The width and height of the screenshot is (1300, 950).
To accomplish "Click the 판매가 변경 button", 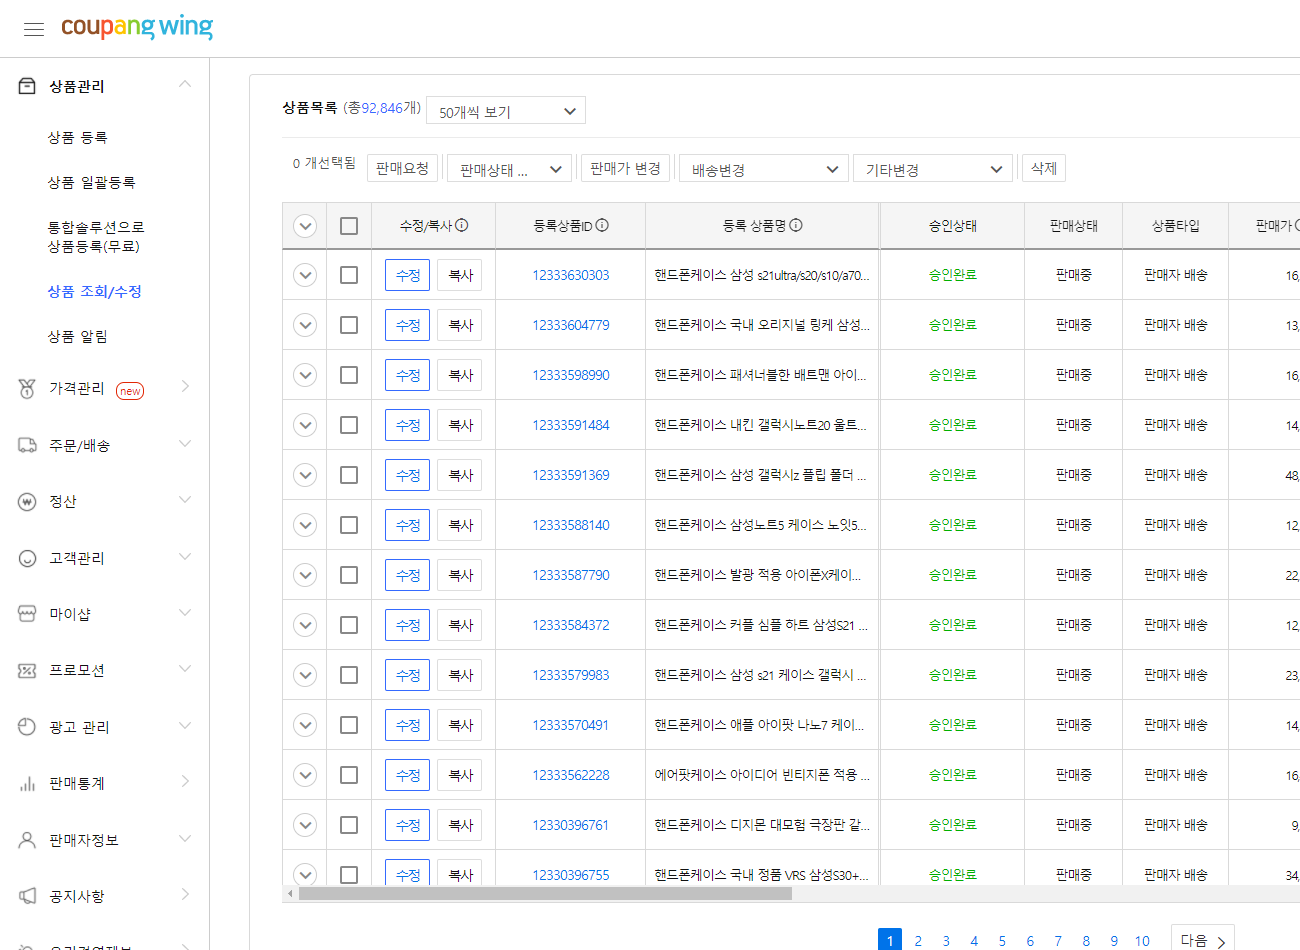I will point(625,168).
